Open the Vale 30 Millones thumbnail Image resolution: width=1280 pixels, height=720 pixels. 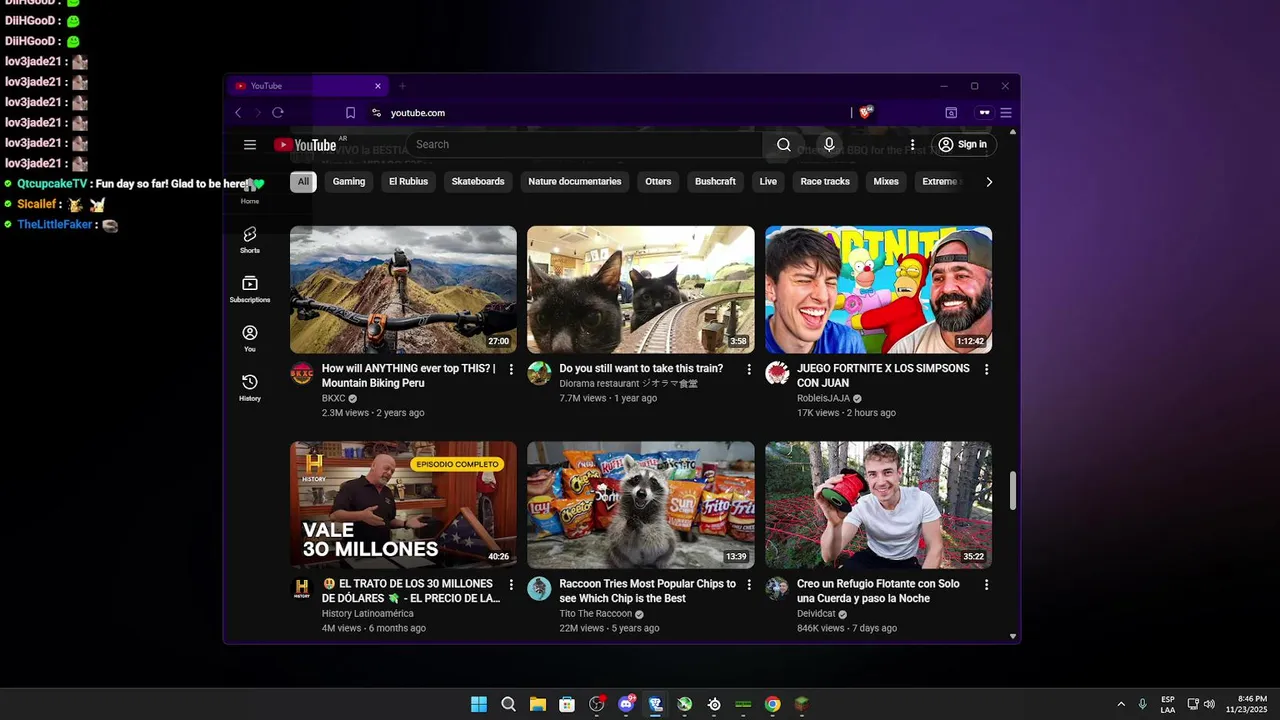(x=403, y=505)
